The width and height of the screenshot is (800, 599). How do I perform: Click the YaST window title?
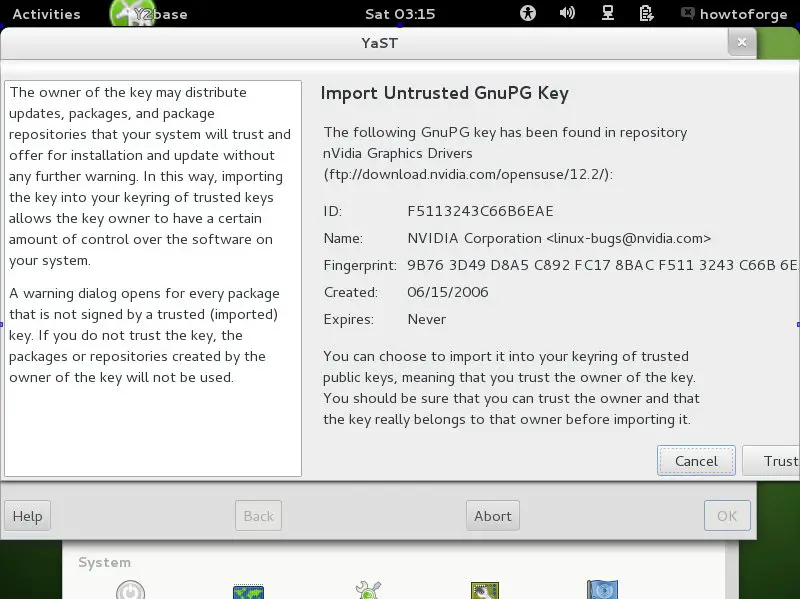[379, 43]
